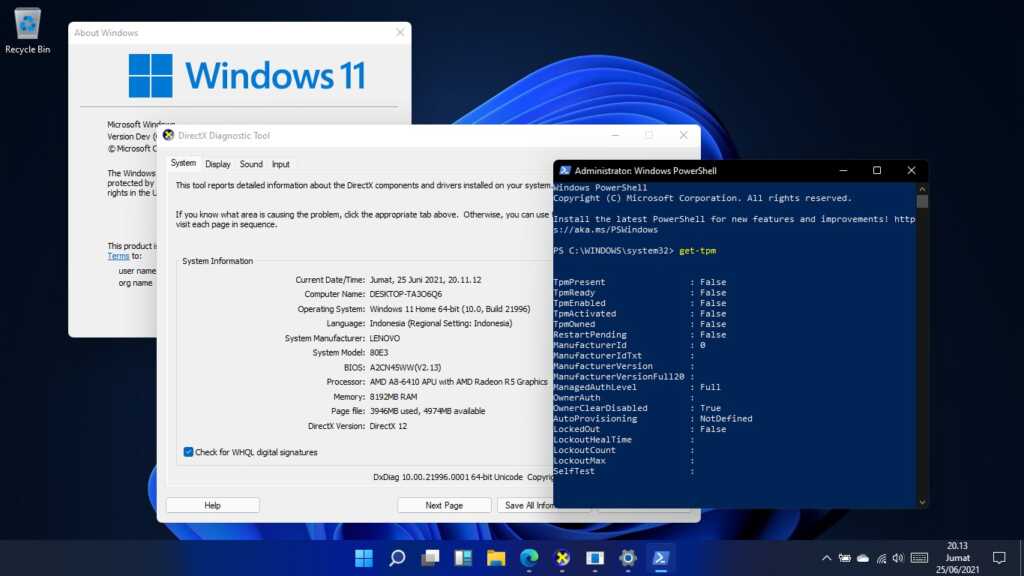1024x576 pixels.
Task: Switch to the Sound tab
Action: click(251, 164)
